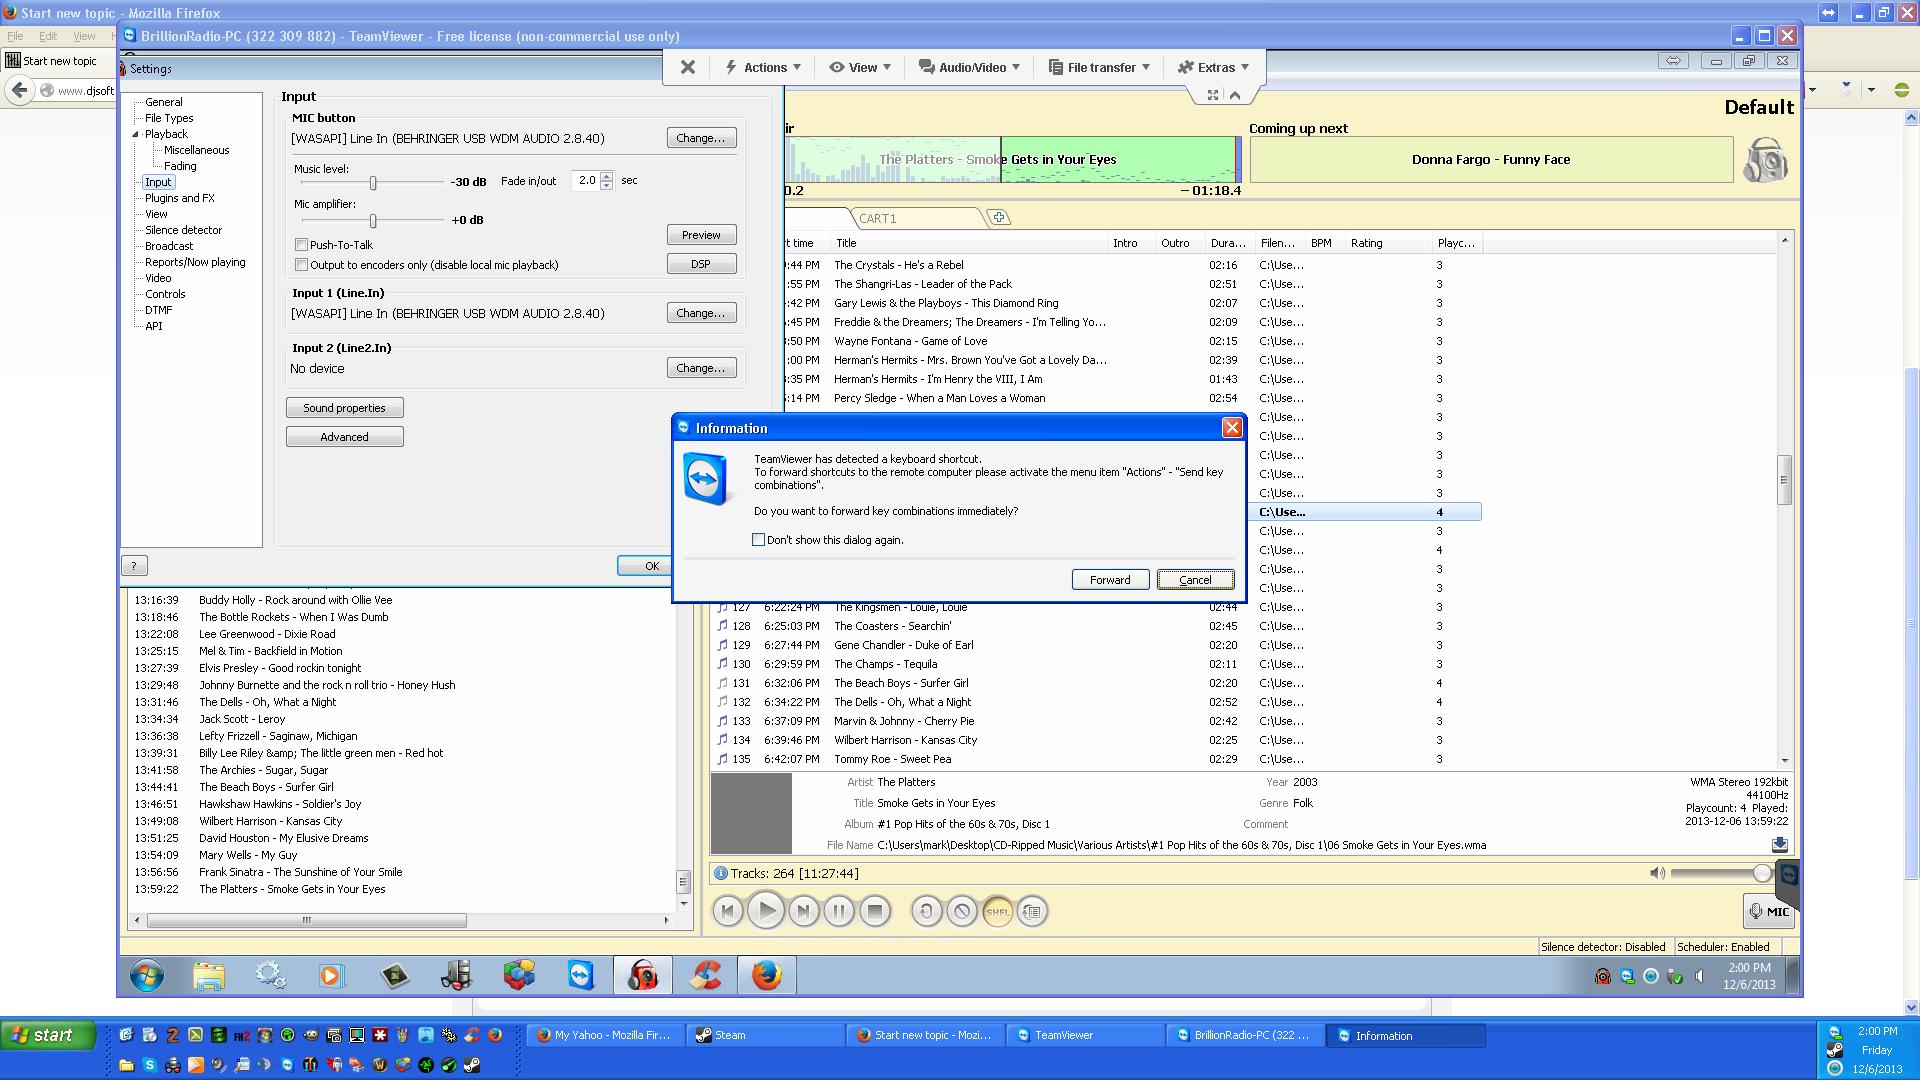
Task: Click remote taskbar CCleaner icon
Action: click(x=706, y=975)
